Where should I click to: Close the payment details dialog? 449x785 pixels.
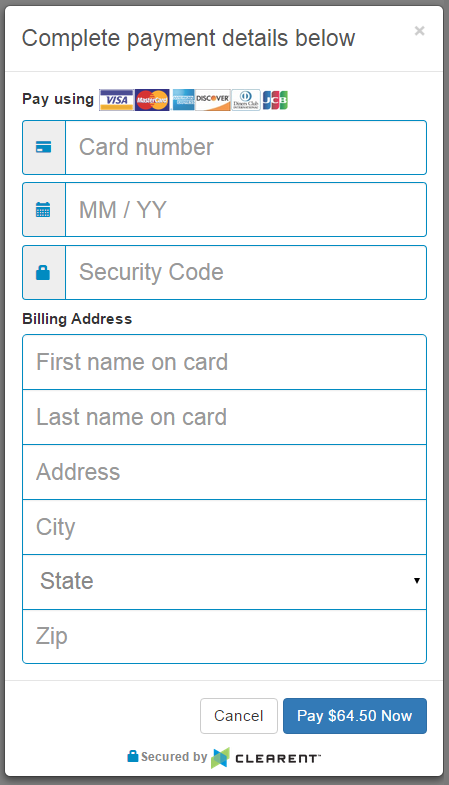tap(419, 31)
